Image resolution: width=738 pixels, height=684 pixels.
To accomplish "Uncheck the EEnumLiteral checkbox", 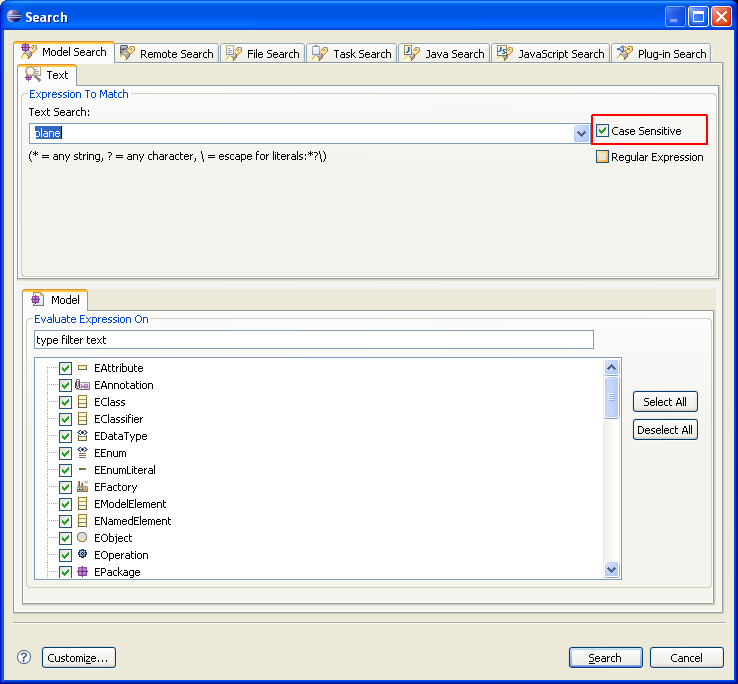I will click(x=65, y=470).
